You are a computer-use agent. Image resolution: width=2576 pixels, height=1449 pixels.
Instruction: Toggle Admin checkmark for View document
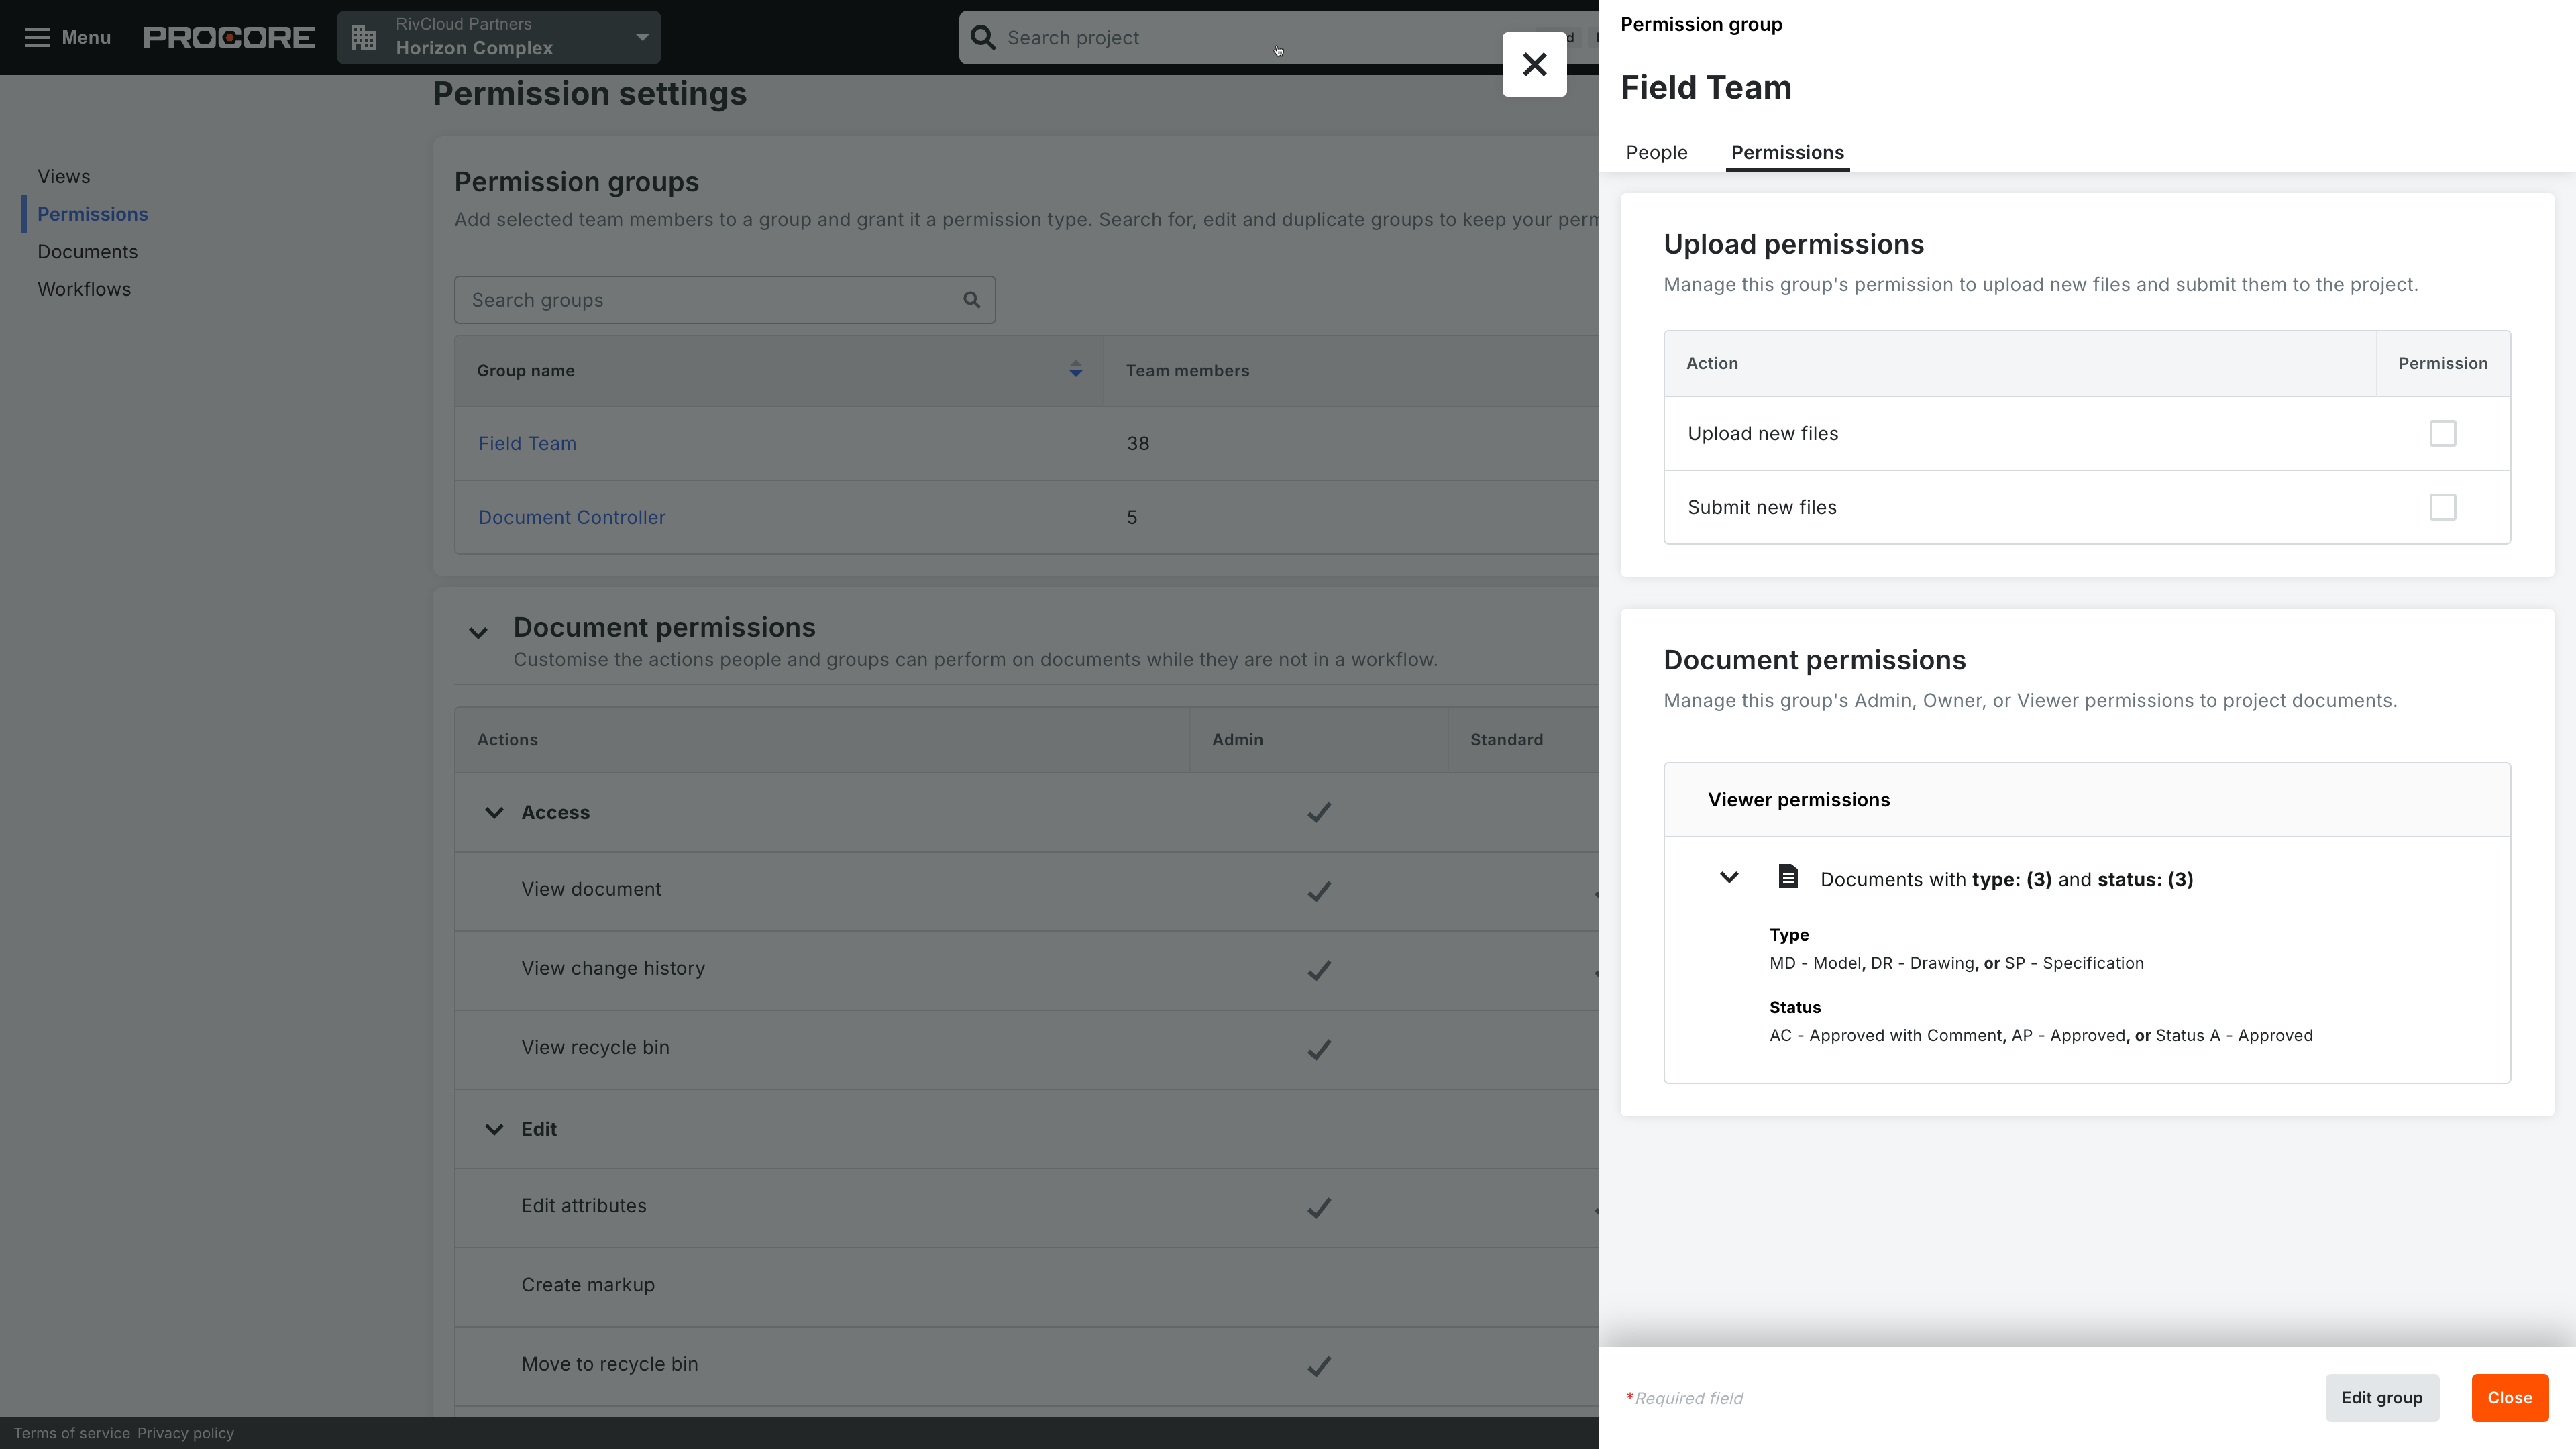point(1319,891)
